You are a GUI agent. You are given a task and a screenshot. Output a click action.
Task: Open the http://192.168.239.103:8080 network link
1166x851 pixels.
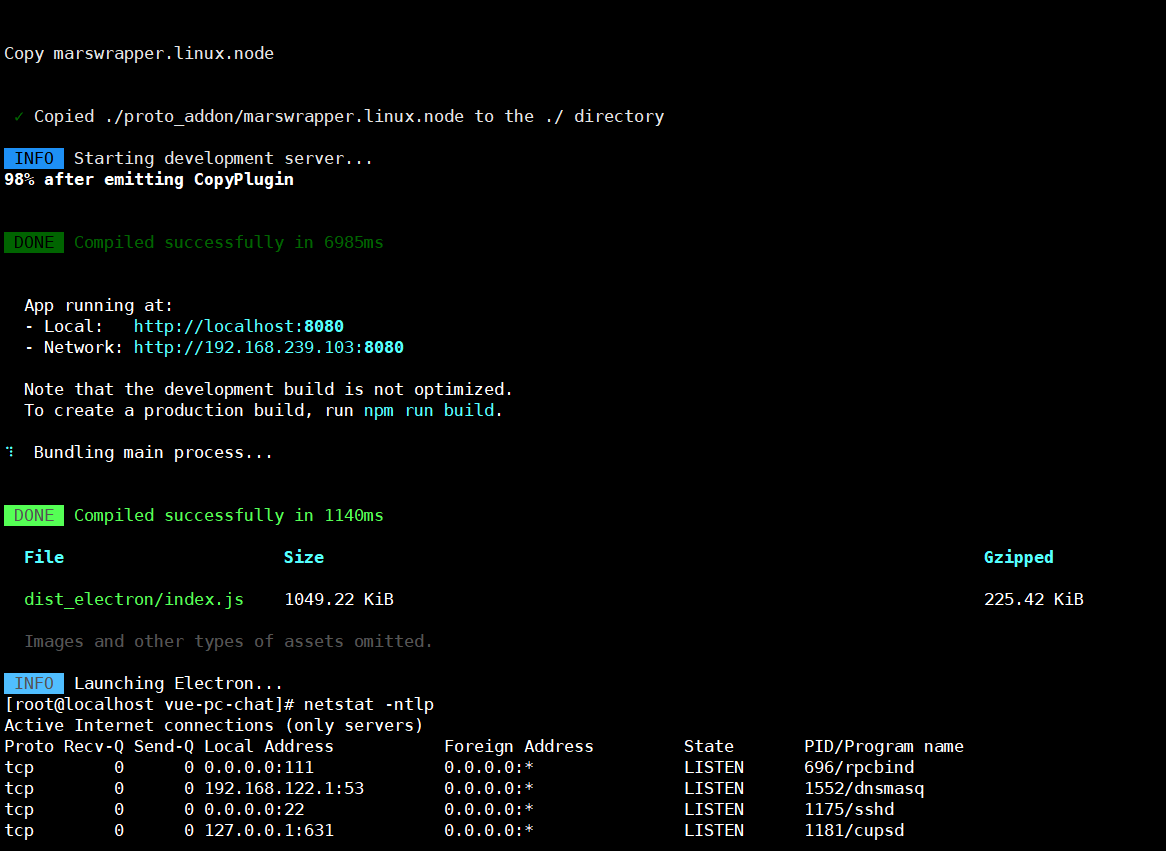pyautogui.click(x=268, y=347)
